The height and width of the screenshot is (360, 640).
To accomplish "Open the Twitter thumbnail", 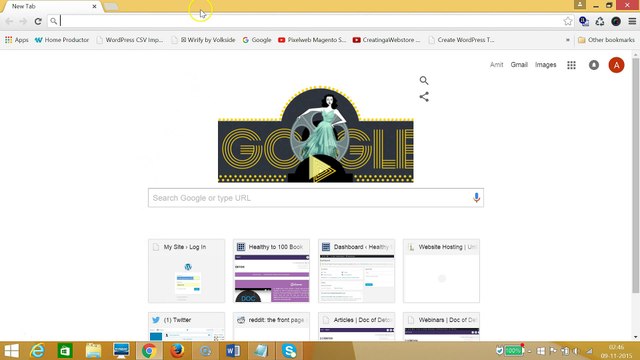I will [x=187, y=327].
